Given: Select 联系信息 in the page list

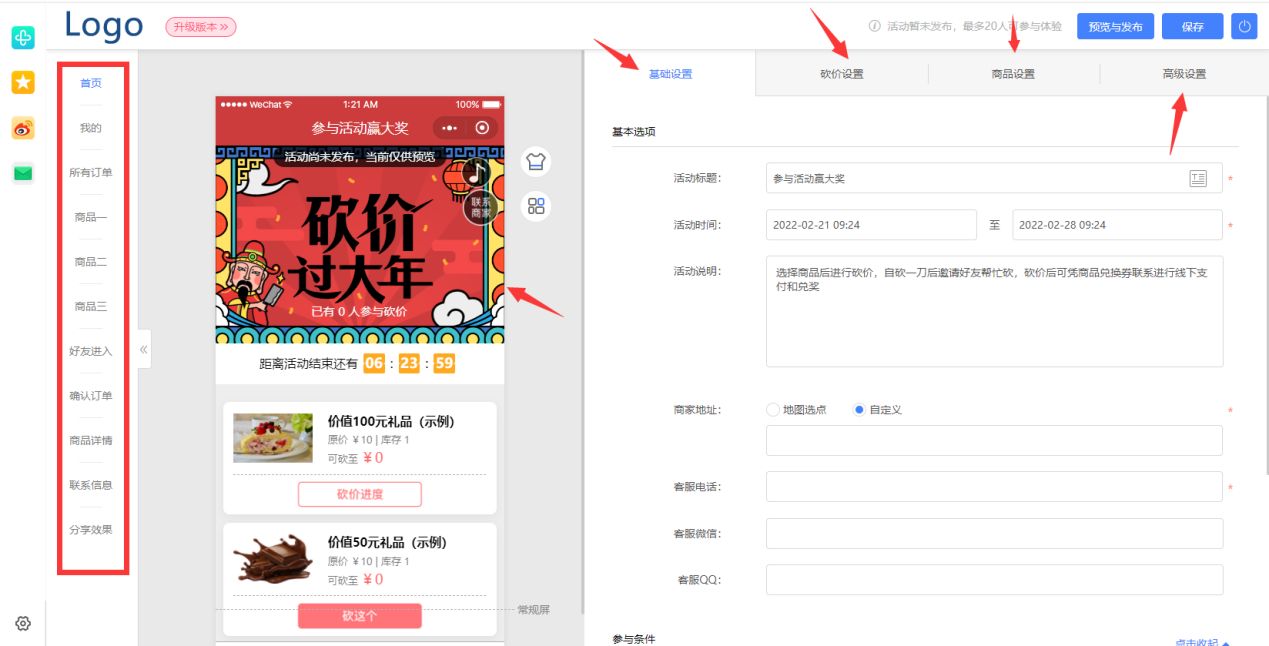Looking at the screenshot, I should (91, 485).
